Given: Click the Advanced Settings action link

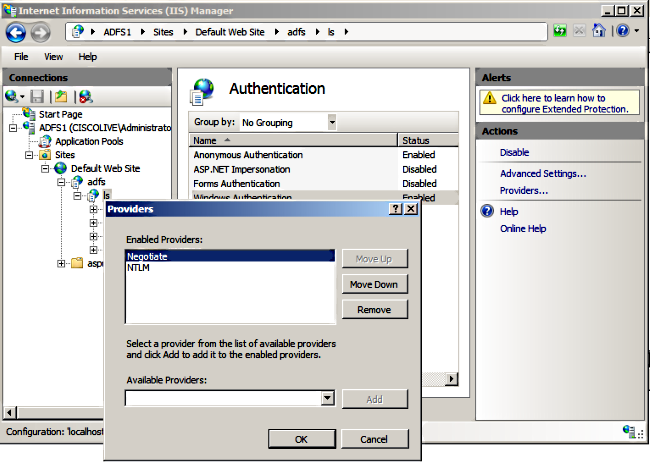Looking at the screenshot, I should click(543, 174).
